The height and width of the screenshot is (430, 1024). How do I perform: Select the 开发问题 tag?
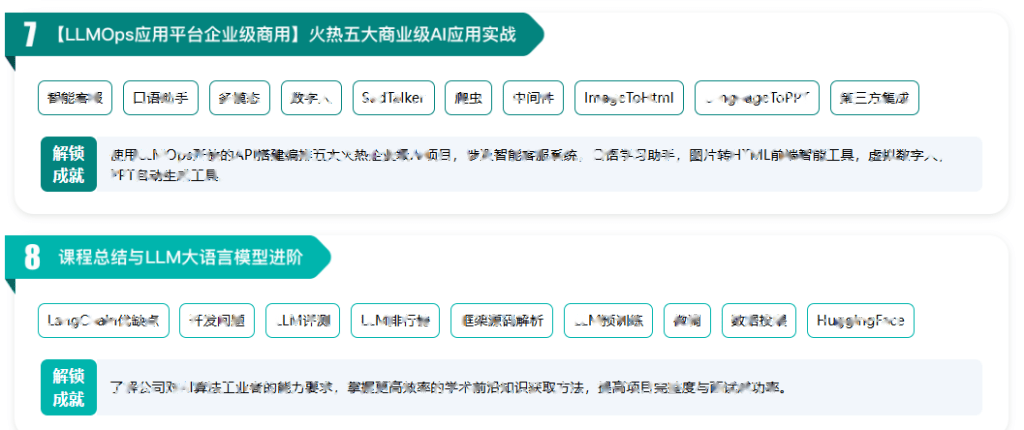(x=217, y=321)
